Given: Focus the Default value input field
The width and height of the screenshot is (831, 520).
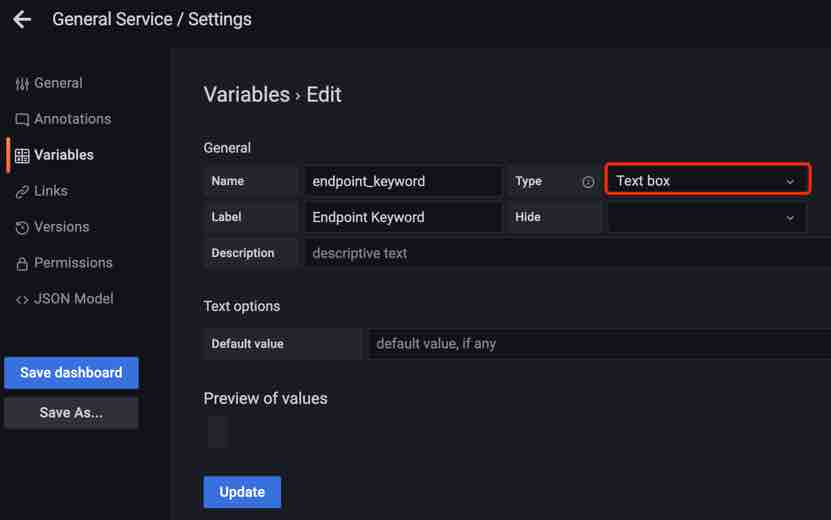Looking at the screenshot, I should [598, 343].
